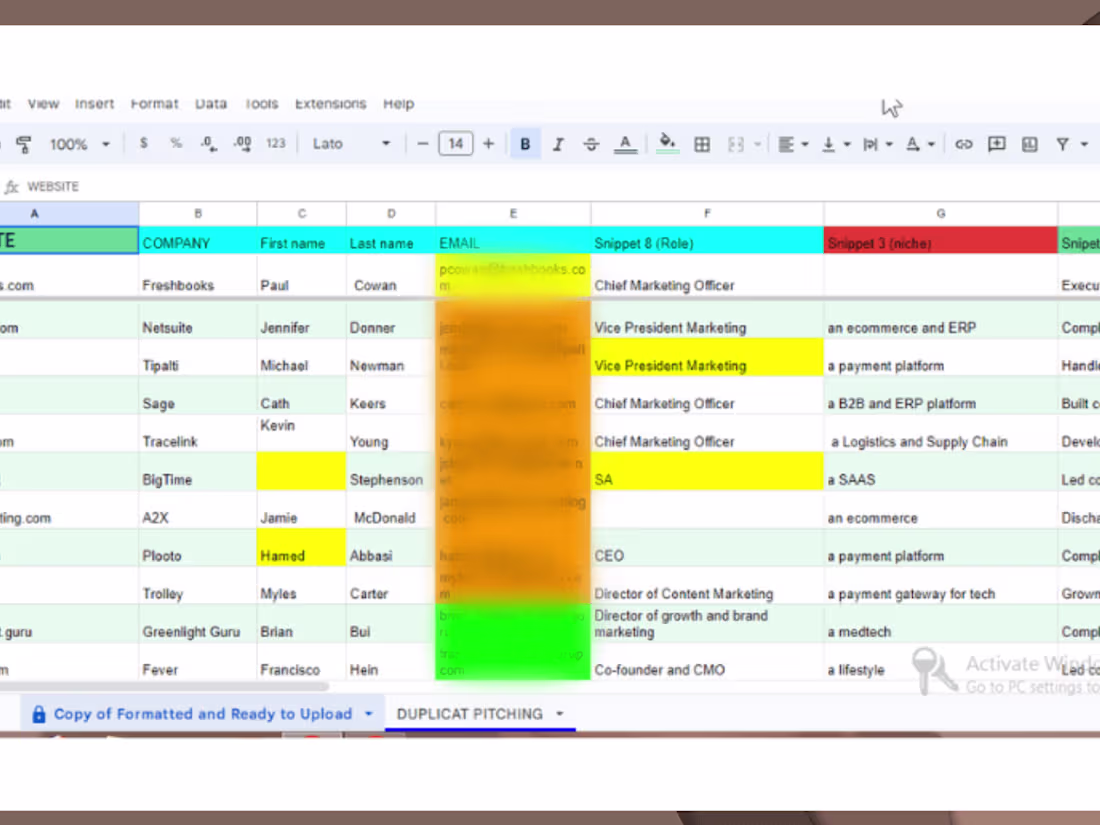1100x825 pixels.
Task: Format as currency with dollar icon
Action: (144, 143)
